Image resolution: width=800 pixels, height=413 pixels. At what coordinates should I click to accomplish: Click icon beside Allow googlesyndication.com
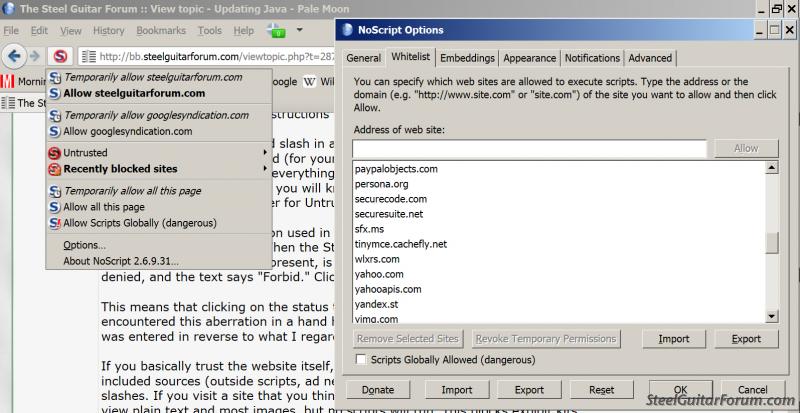point(55,131)
